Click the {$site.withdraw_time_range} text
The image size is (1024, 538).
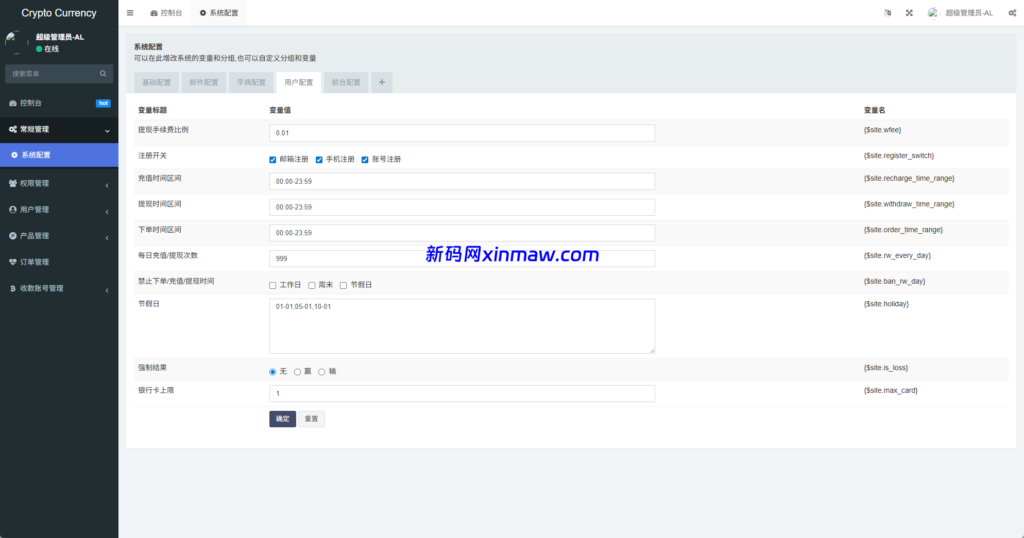click(x=909, y=204)
